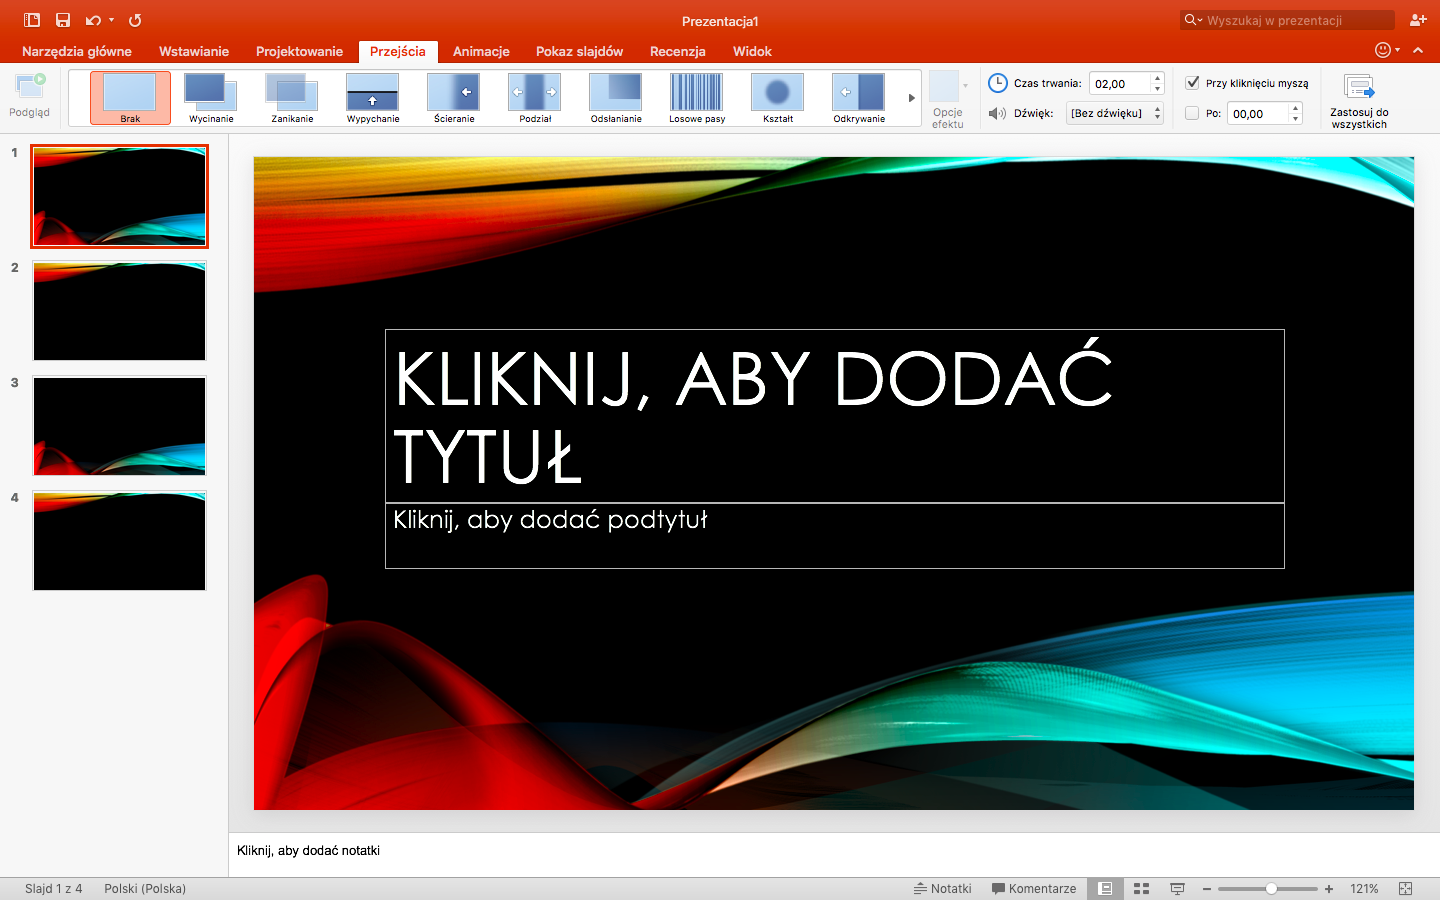Open the Dźwięk sound dropdown
Viewport: 1440px width, 900px height.
coord(1114,113)
